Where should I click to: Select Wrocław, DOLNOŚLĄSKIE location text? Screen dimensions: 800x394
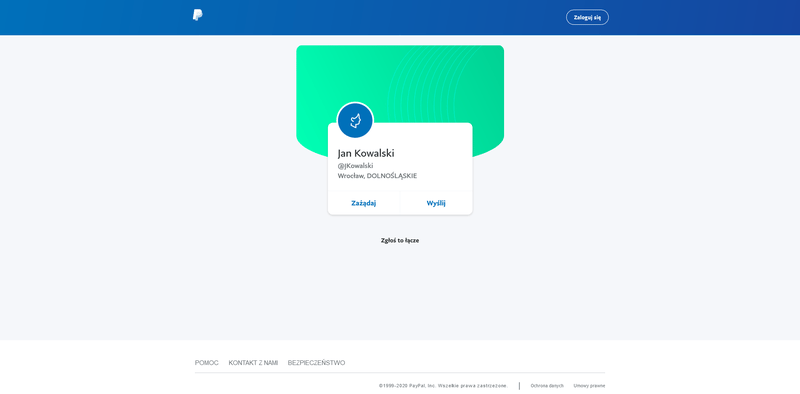(377, 176)
